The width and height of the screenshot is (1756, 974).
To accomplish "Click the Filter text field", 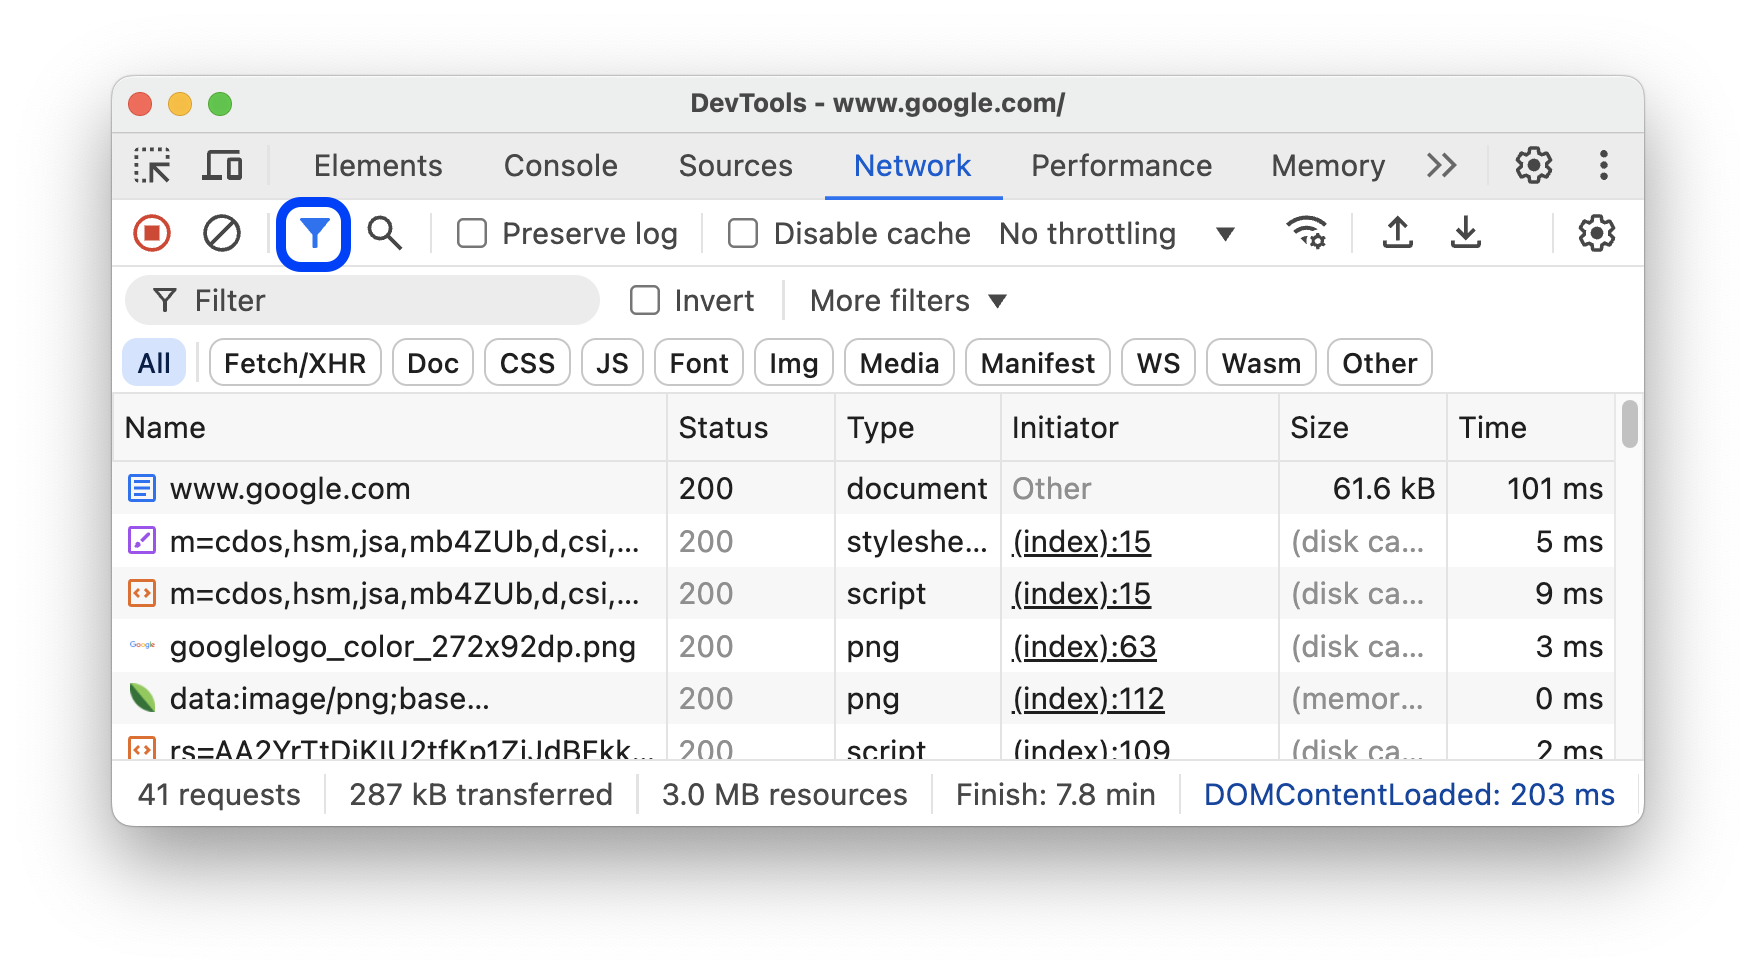I will click(x=380, y=301).
